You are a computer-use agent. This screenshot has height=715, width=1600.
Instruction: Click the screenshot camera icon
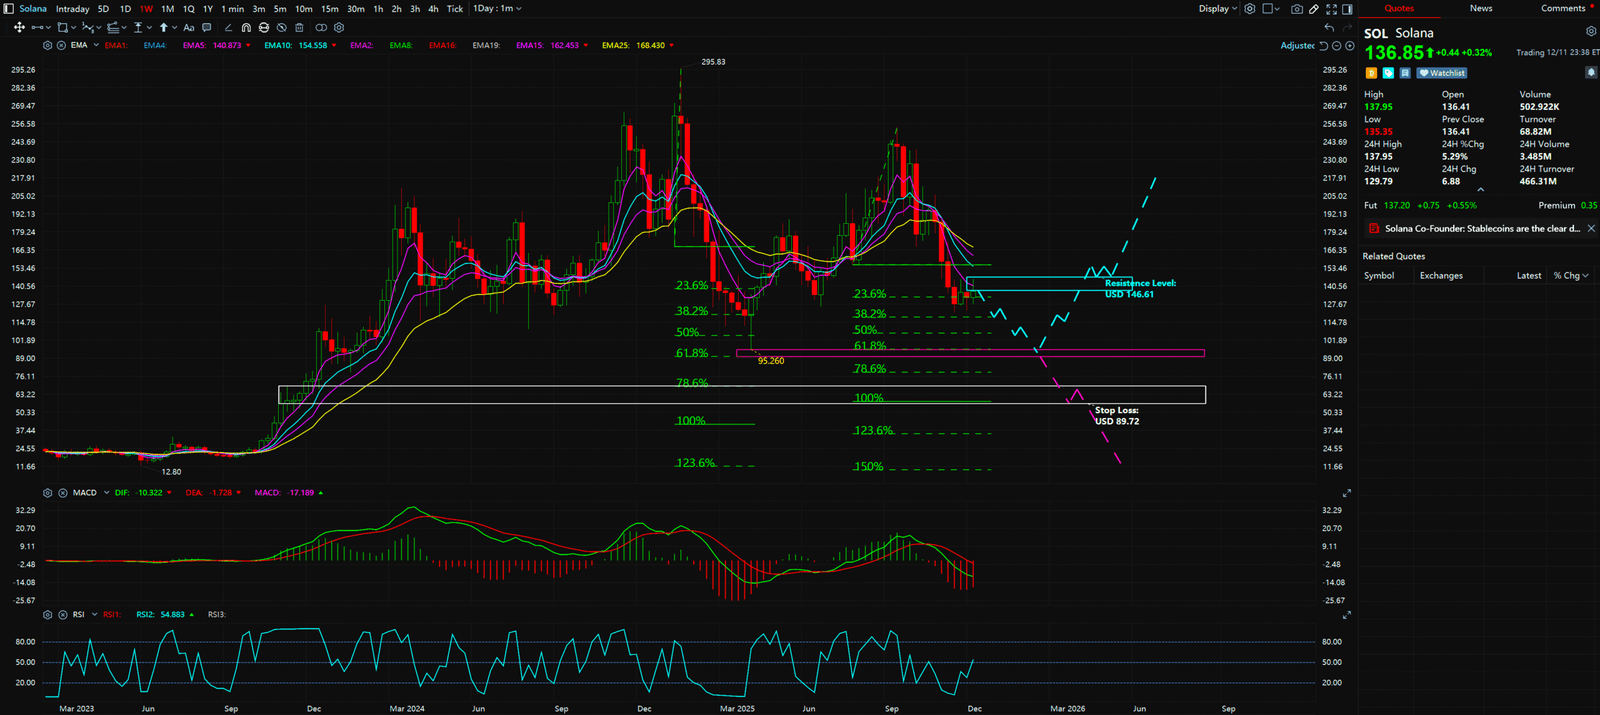pos(1297,9)
